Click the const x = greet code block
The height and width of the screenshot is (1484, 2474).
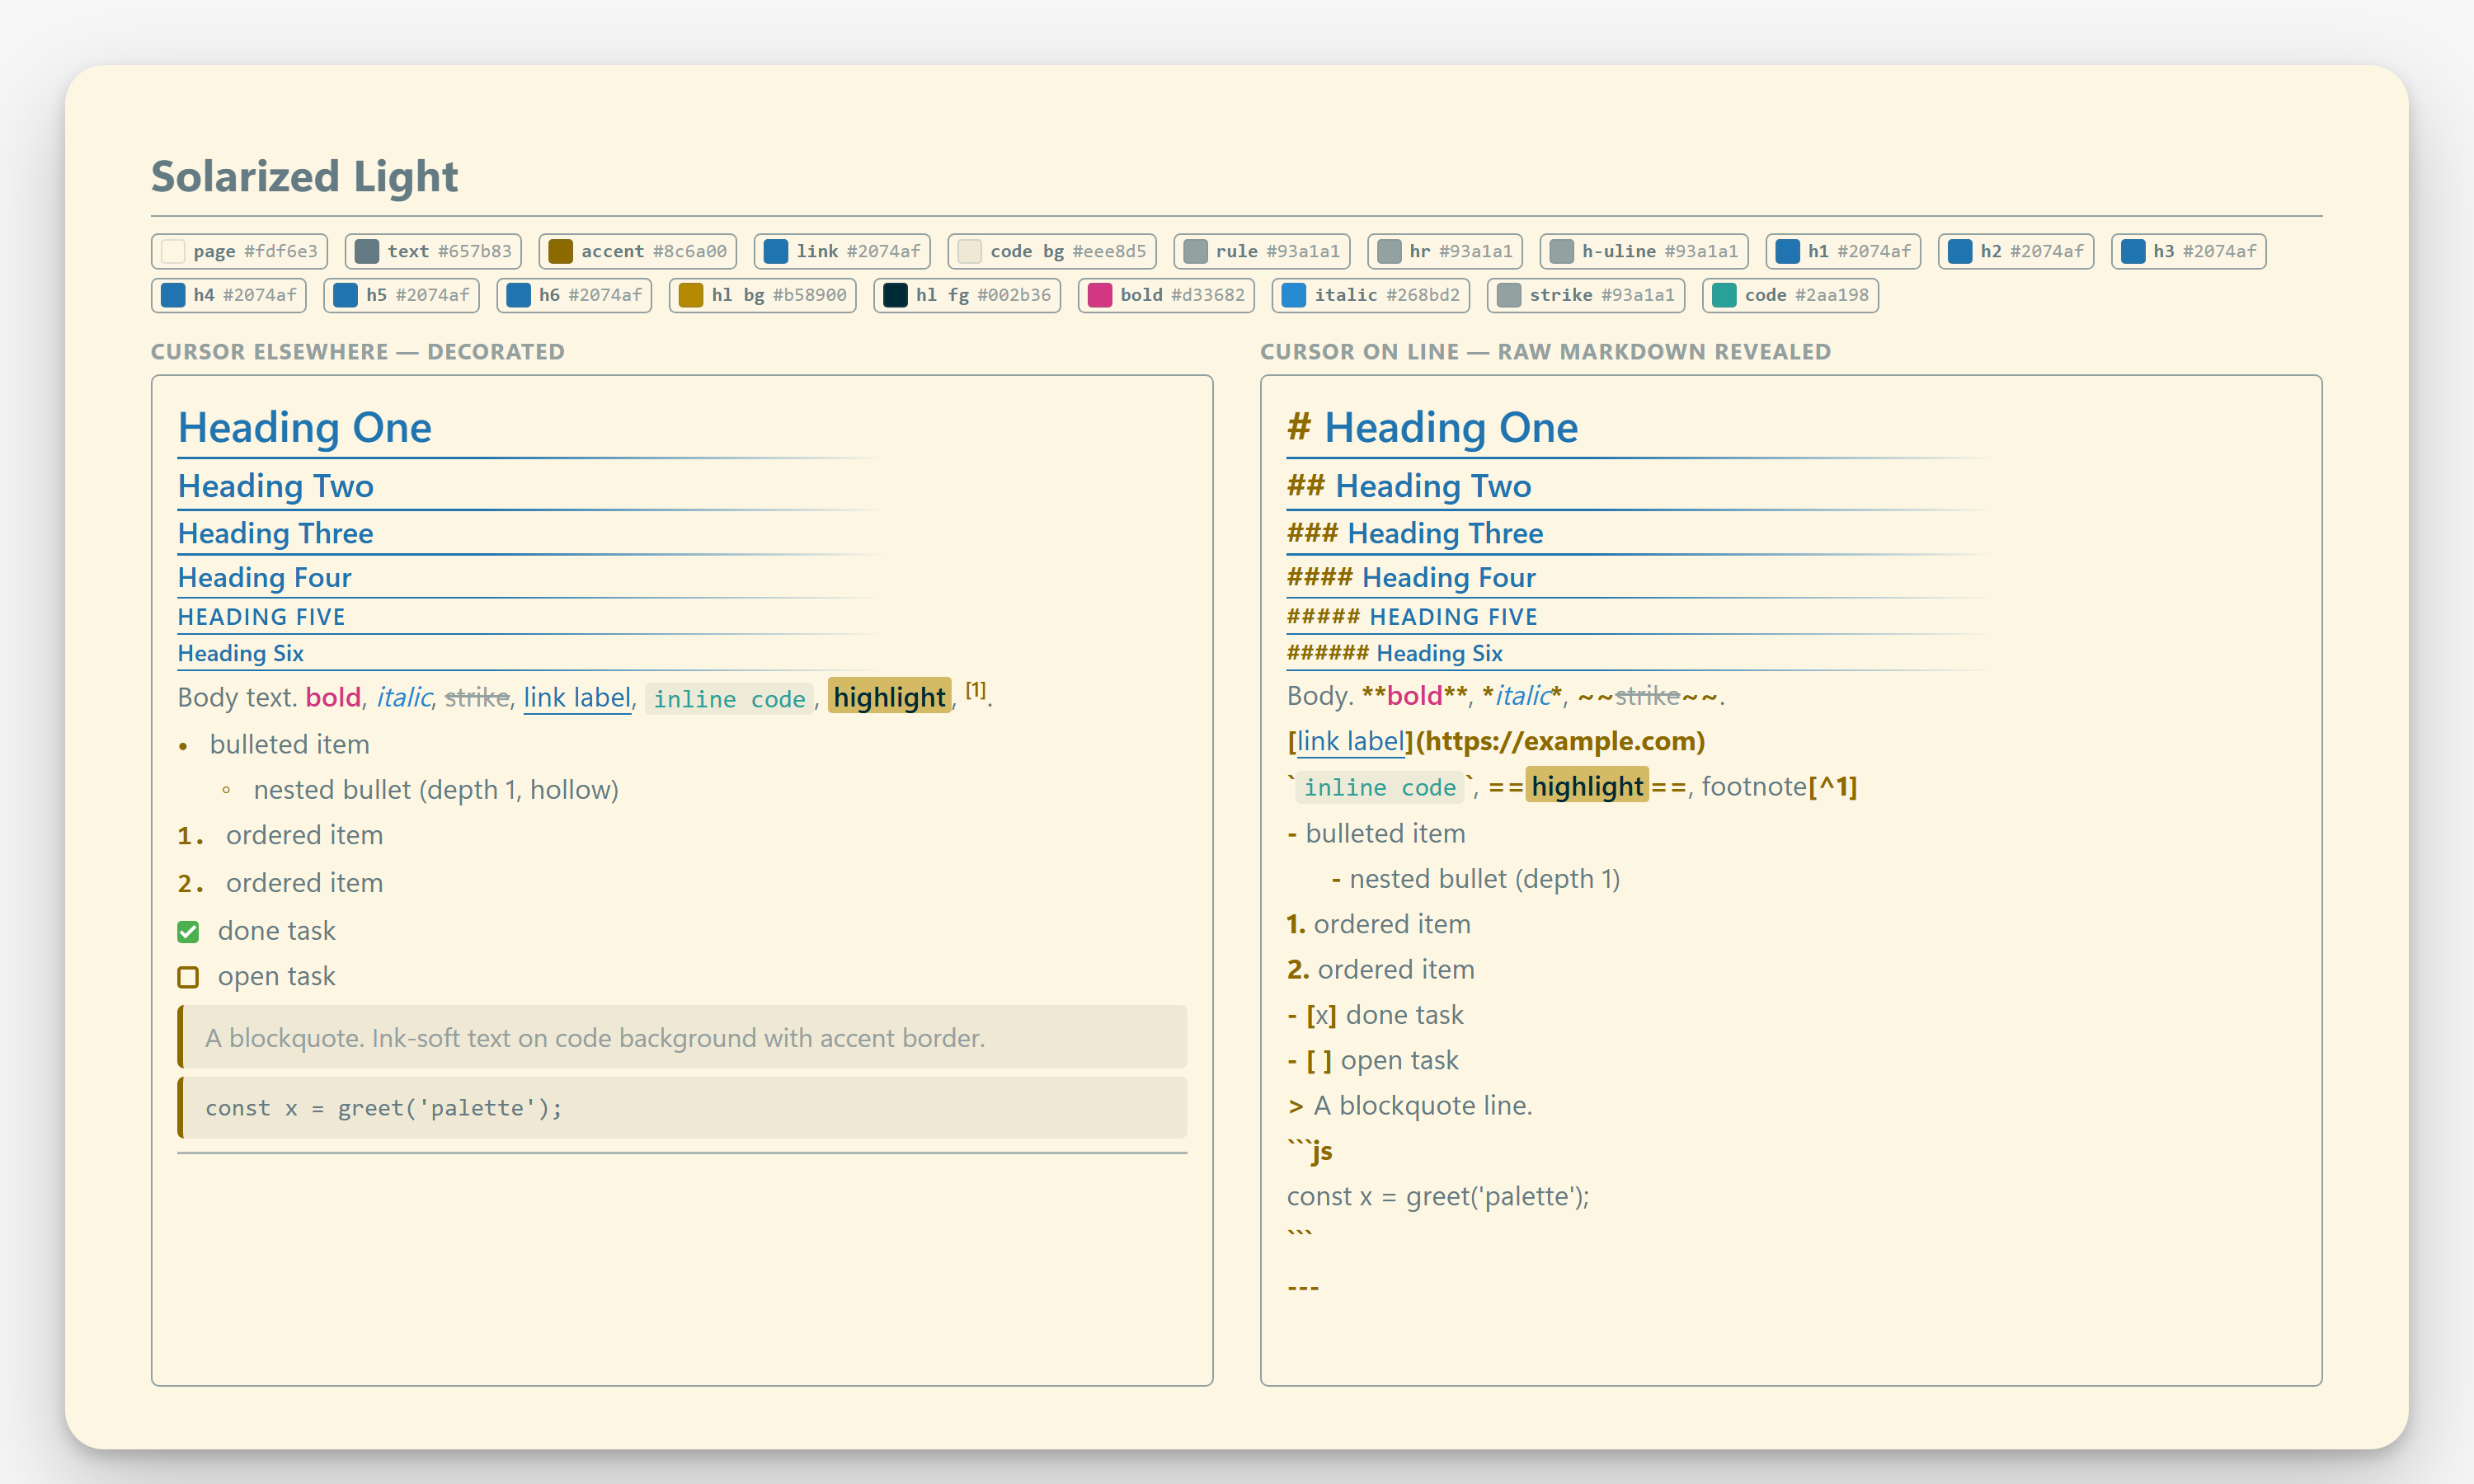682,1108
